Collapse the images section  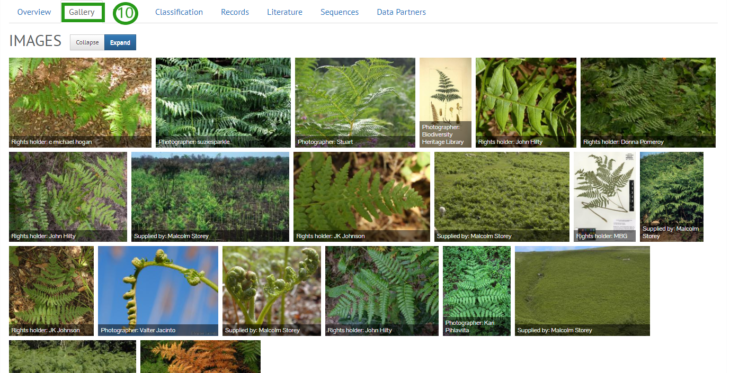[x=87, y=42]
